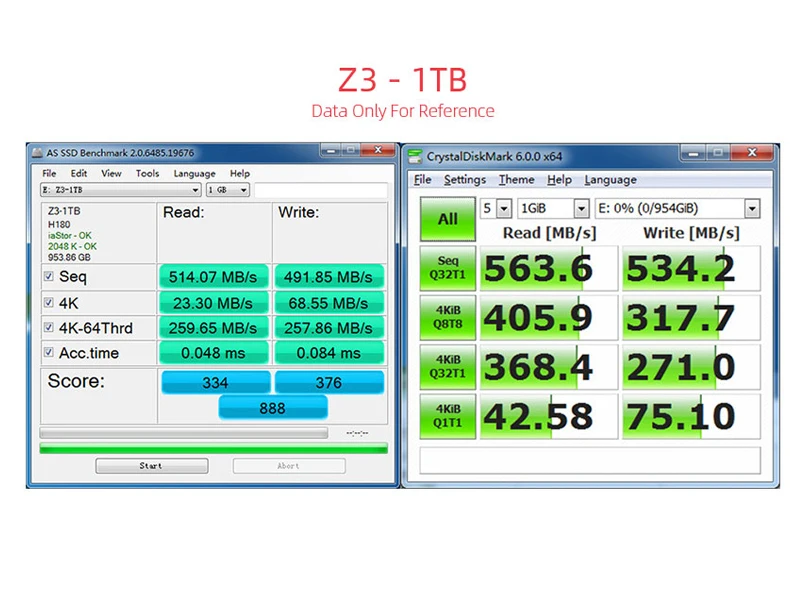Open the 1GiB test size dropdown
The image size is (790, 589).
tap(553, 208)
